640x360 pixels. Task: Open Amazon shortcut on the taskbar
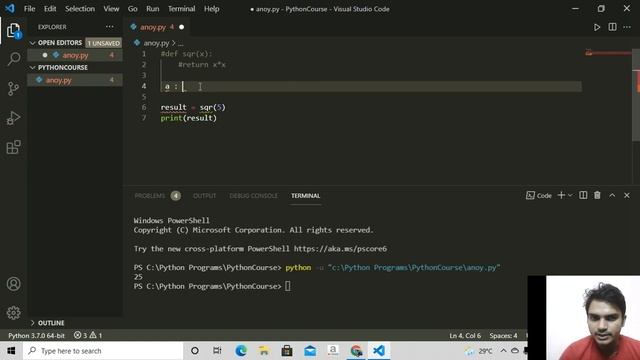point(333,351)
